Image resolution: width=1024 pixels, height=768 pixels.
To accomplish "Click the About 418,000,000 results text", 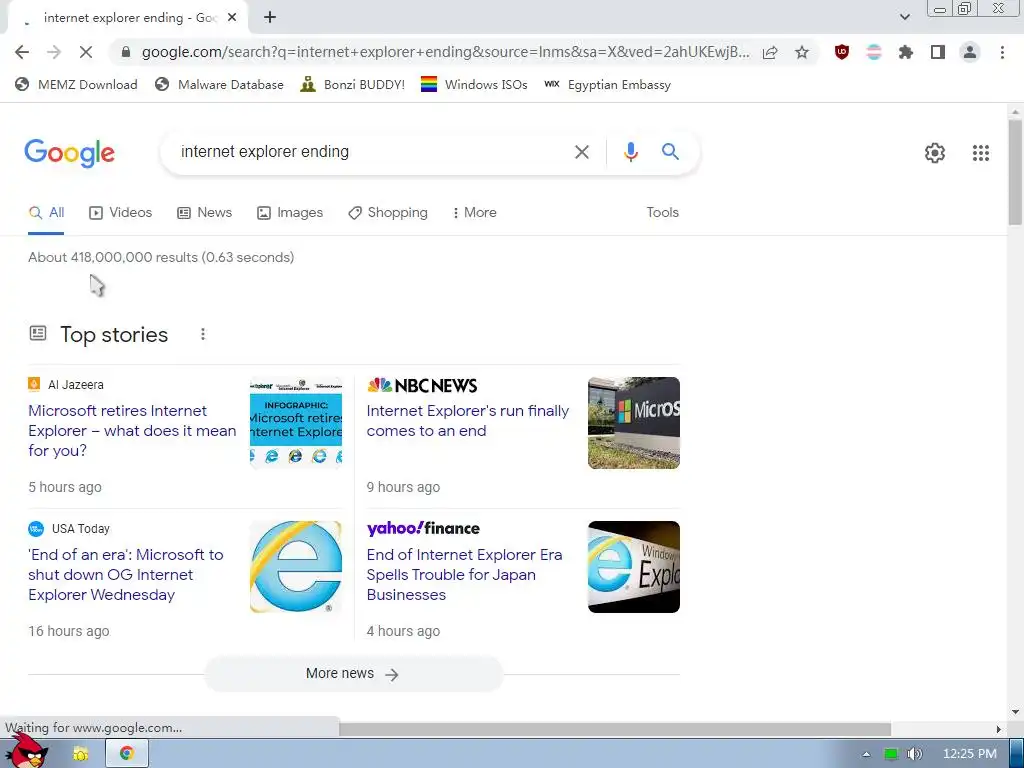I will pyautogui.click(x=161, y=257).
